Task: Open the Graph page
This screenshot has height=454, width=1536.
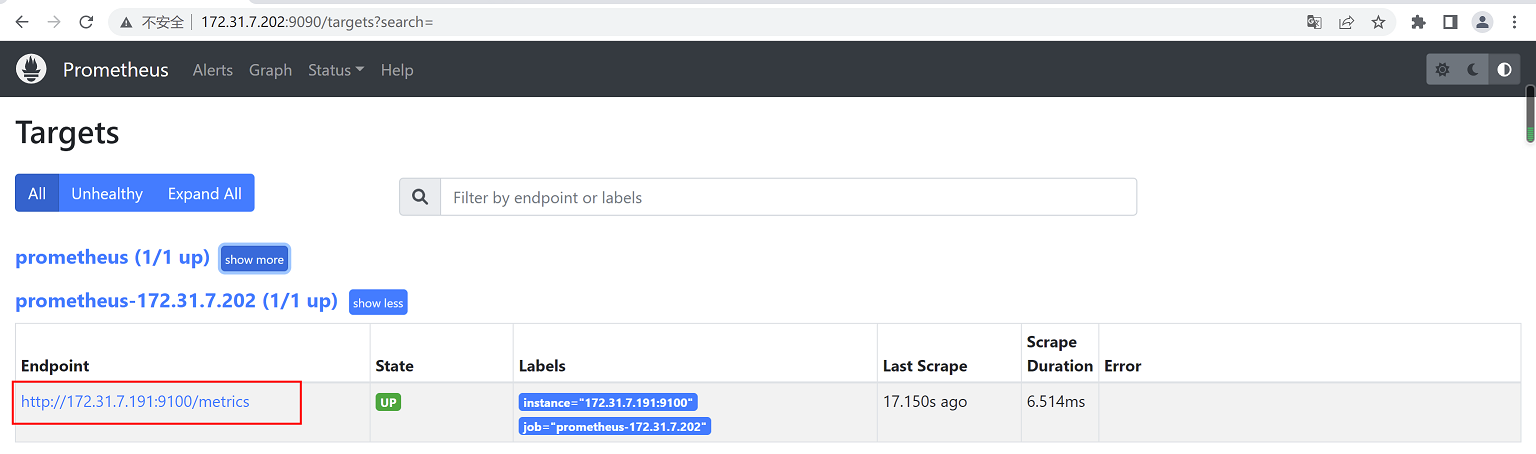Action: [270, 70]
